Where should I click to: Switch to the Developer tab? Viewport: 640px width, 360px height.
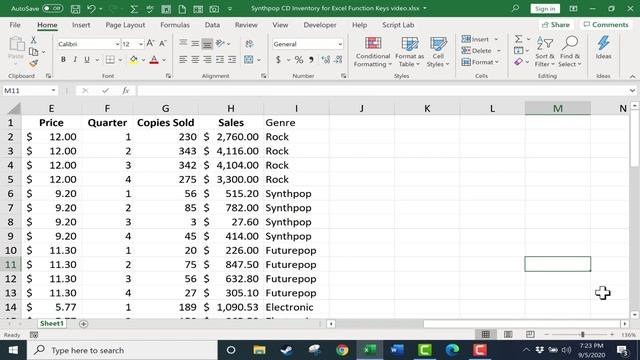(x=320, y=25)
